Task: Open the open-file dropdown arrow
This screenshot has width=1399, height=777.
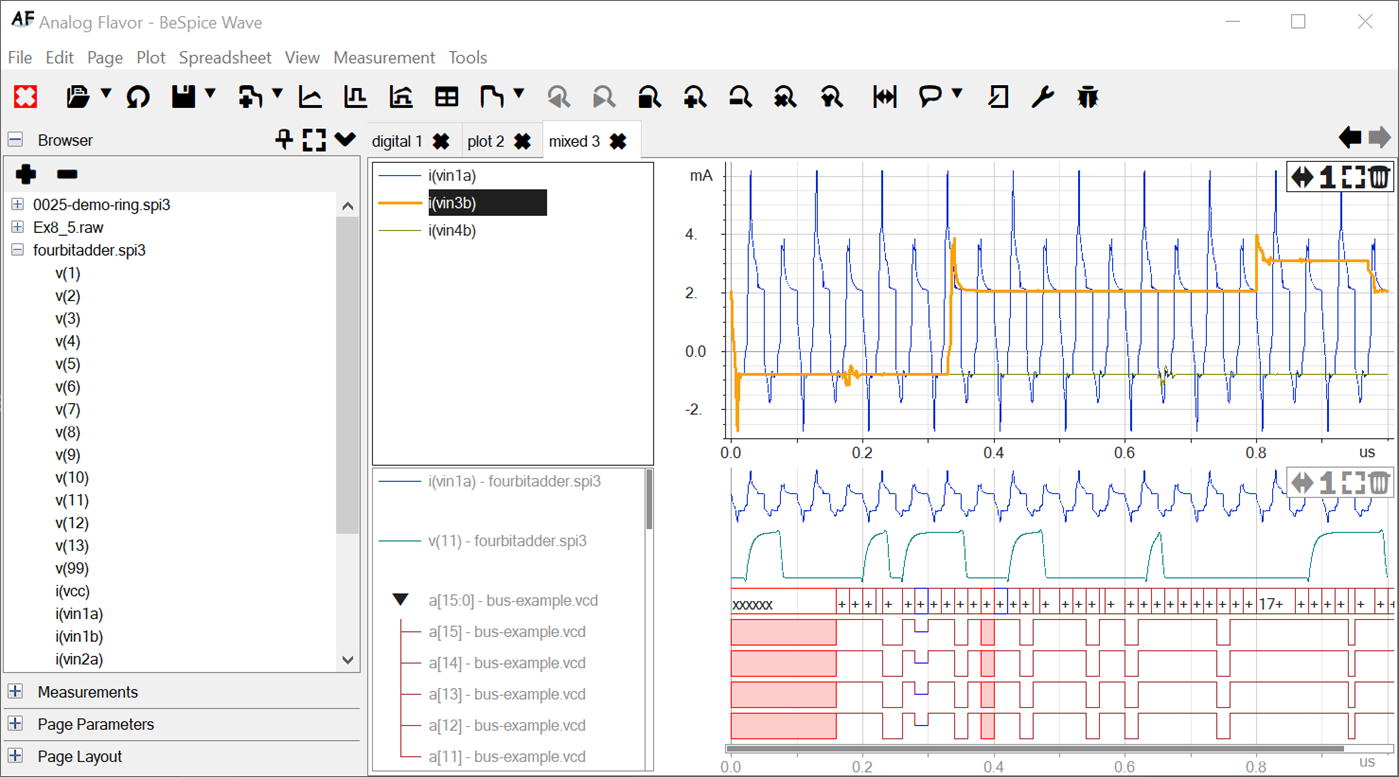Action: [106, 95]
